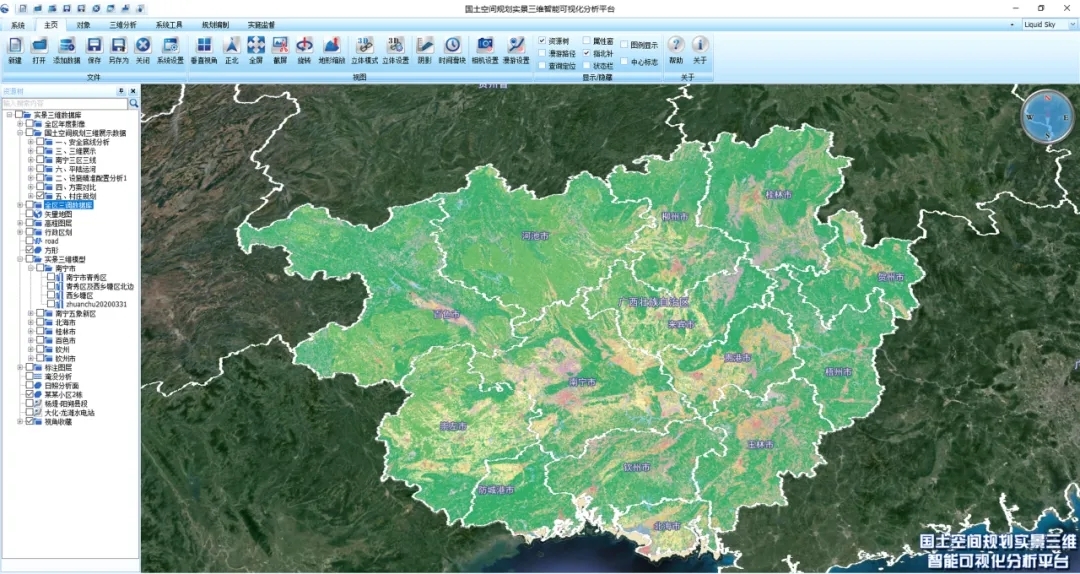Open the 系统工具 ribbon tab

pos(169,24)
